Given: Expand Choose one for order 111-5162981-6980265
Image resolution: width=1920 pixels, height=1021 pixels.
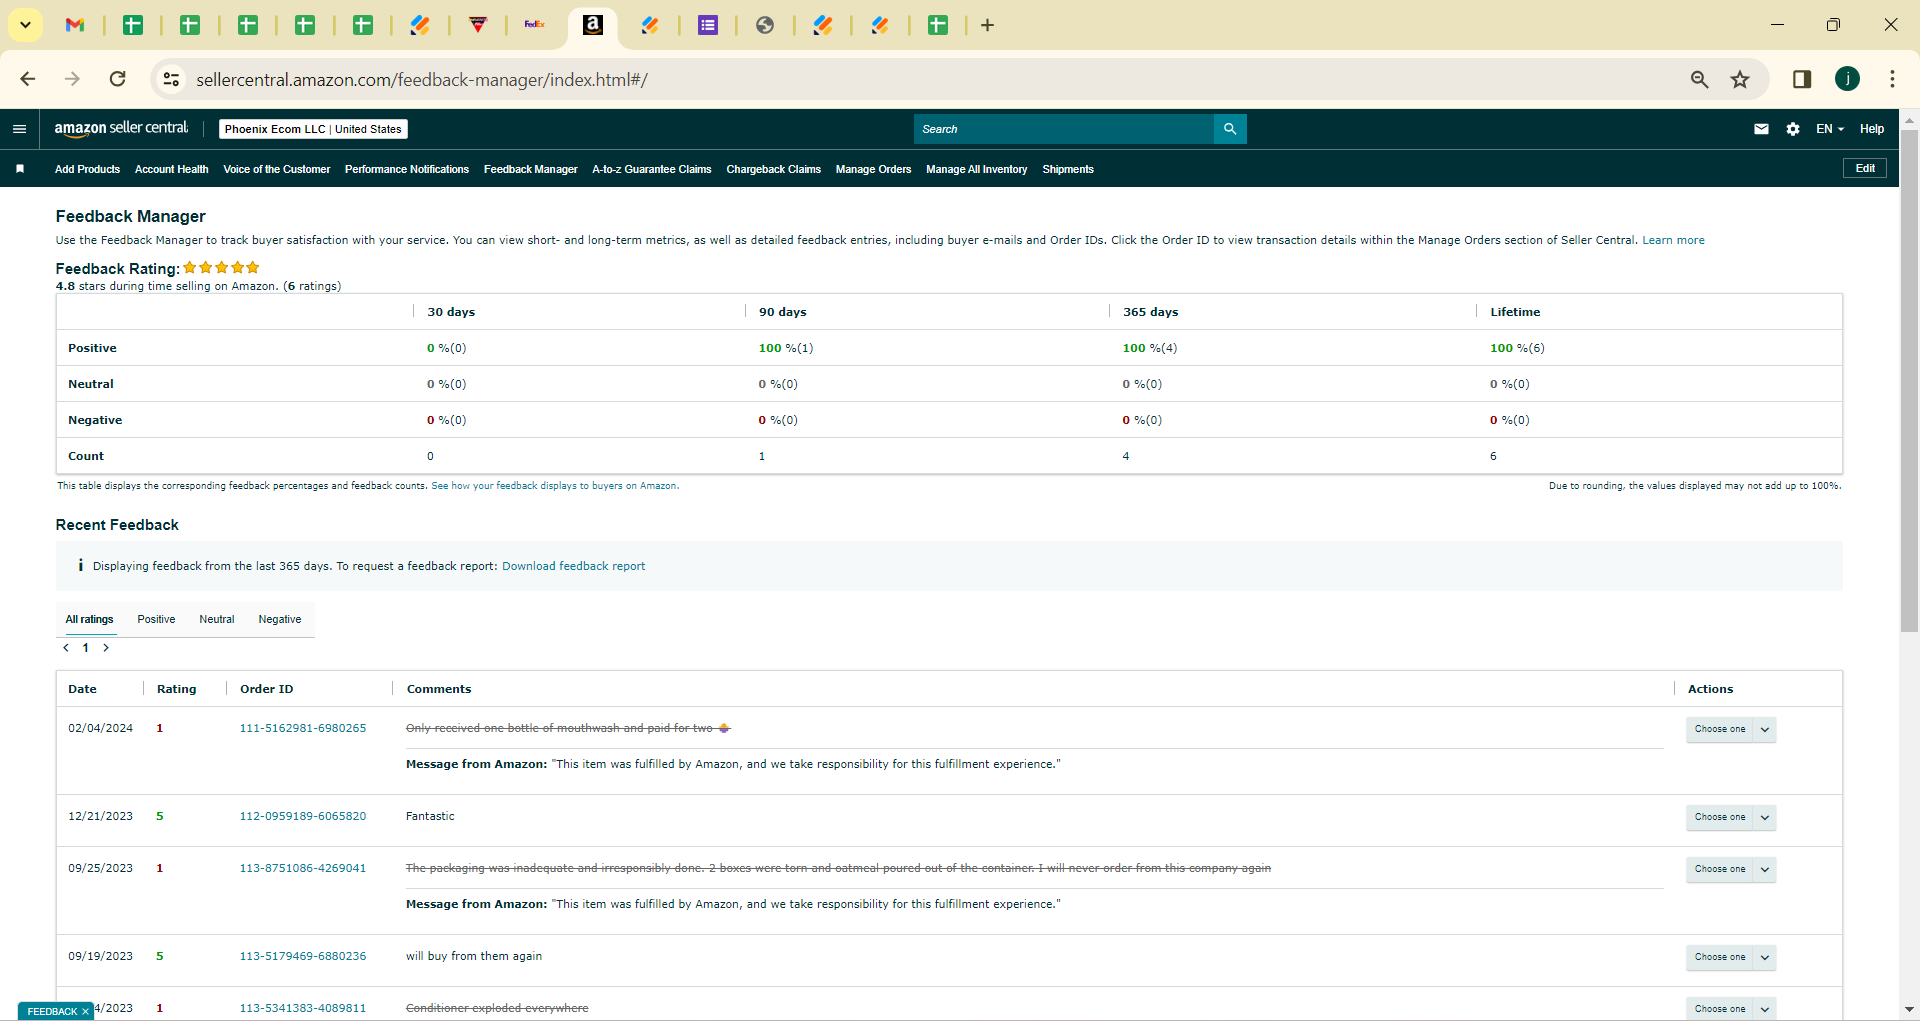Looking at the screenshot, I should tap(1730, 729).
